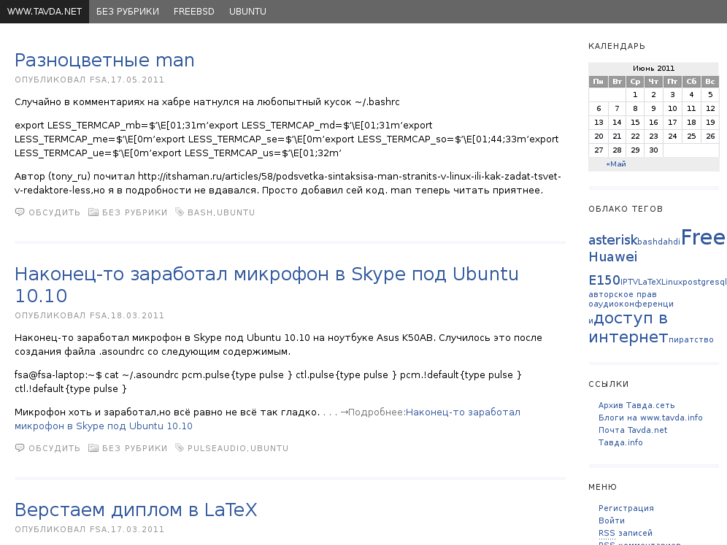Image resolution: width=727 pixels, height=545 pixels.
Task: Select day 30 in the calendar
Action: [x=654, y=150]
